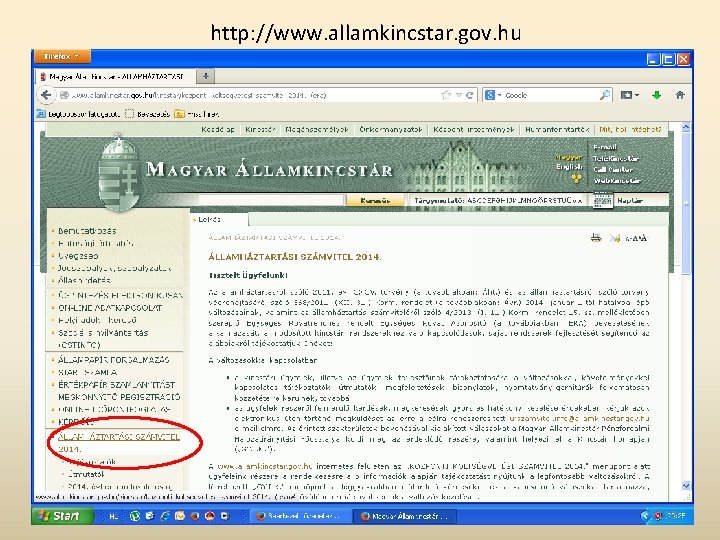Bookmark this page with the star icon
Viewport: 720px width, 540px height.
(x=445, y=95)
